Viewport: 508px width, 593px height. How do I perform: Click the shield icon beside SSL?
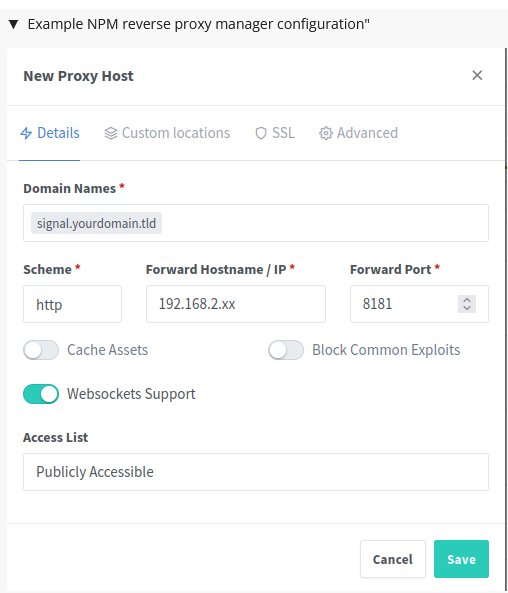pyautogui.click(x=261, y=133)
